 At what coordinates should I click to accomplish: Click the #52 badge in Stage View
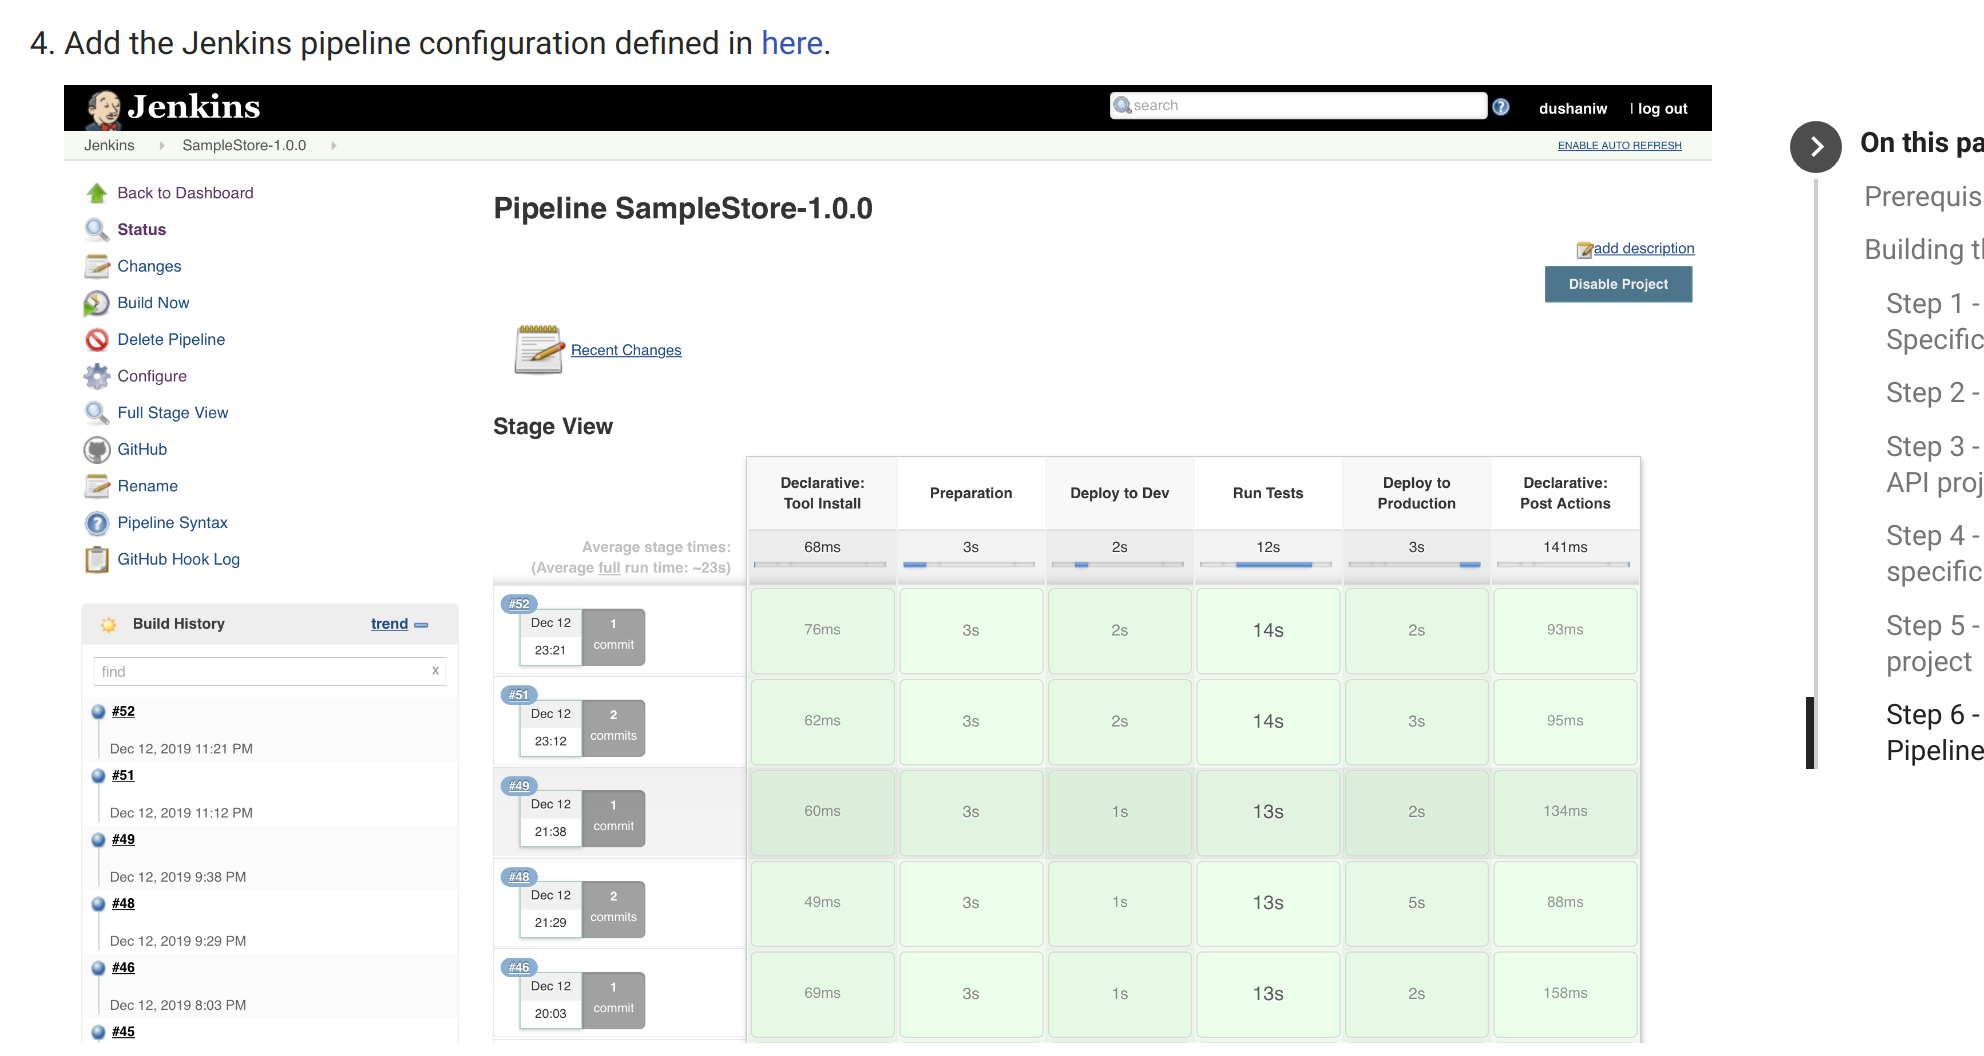coord(519,604)
